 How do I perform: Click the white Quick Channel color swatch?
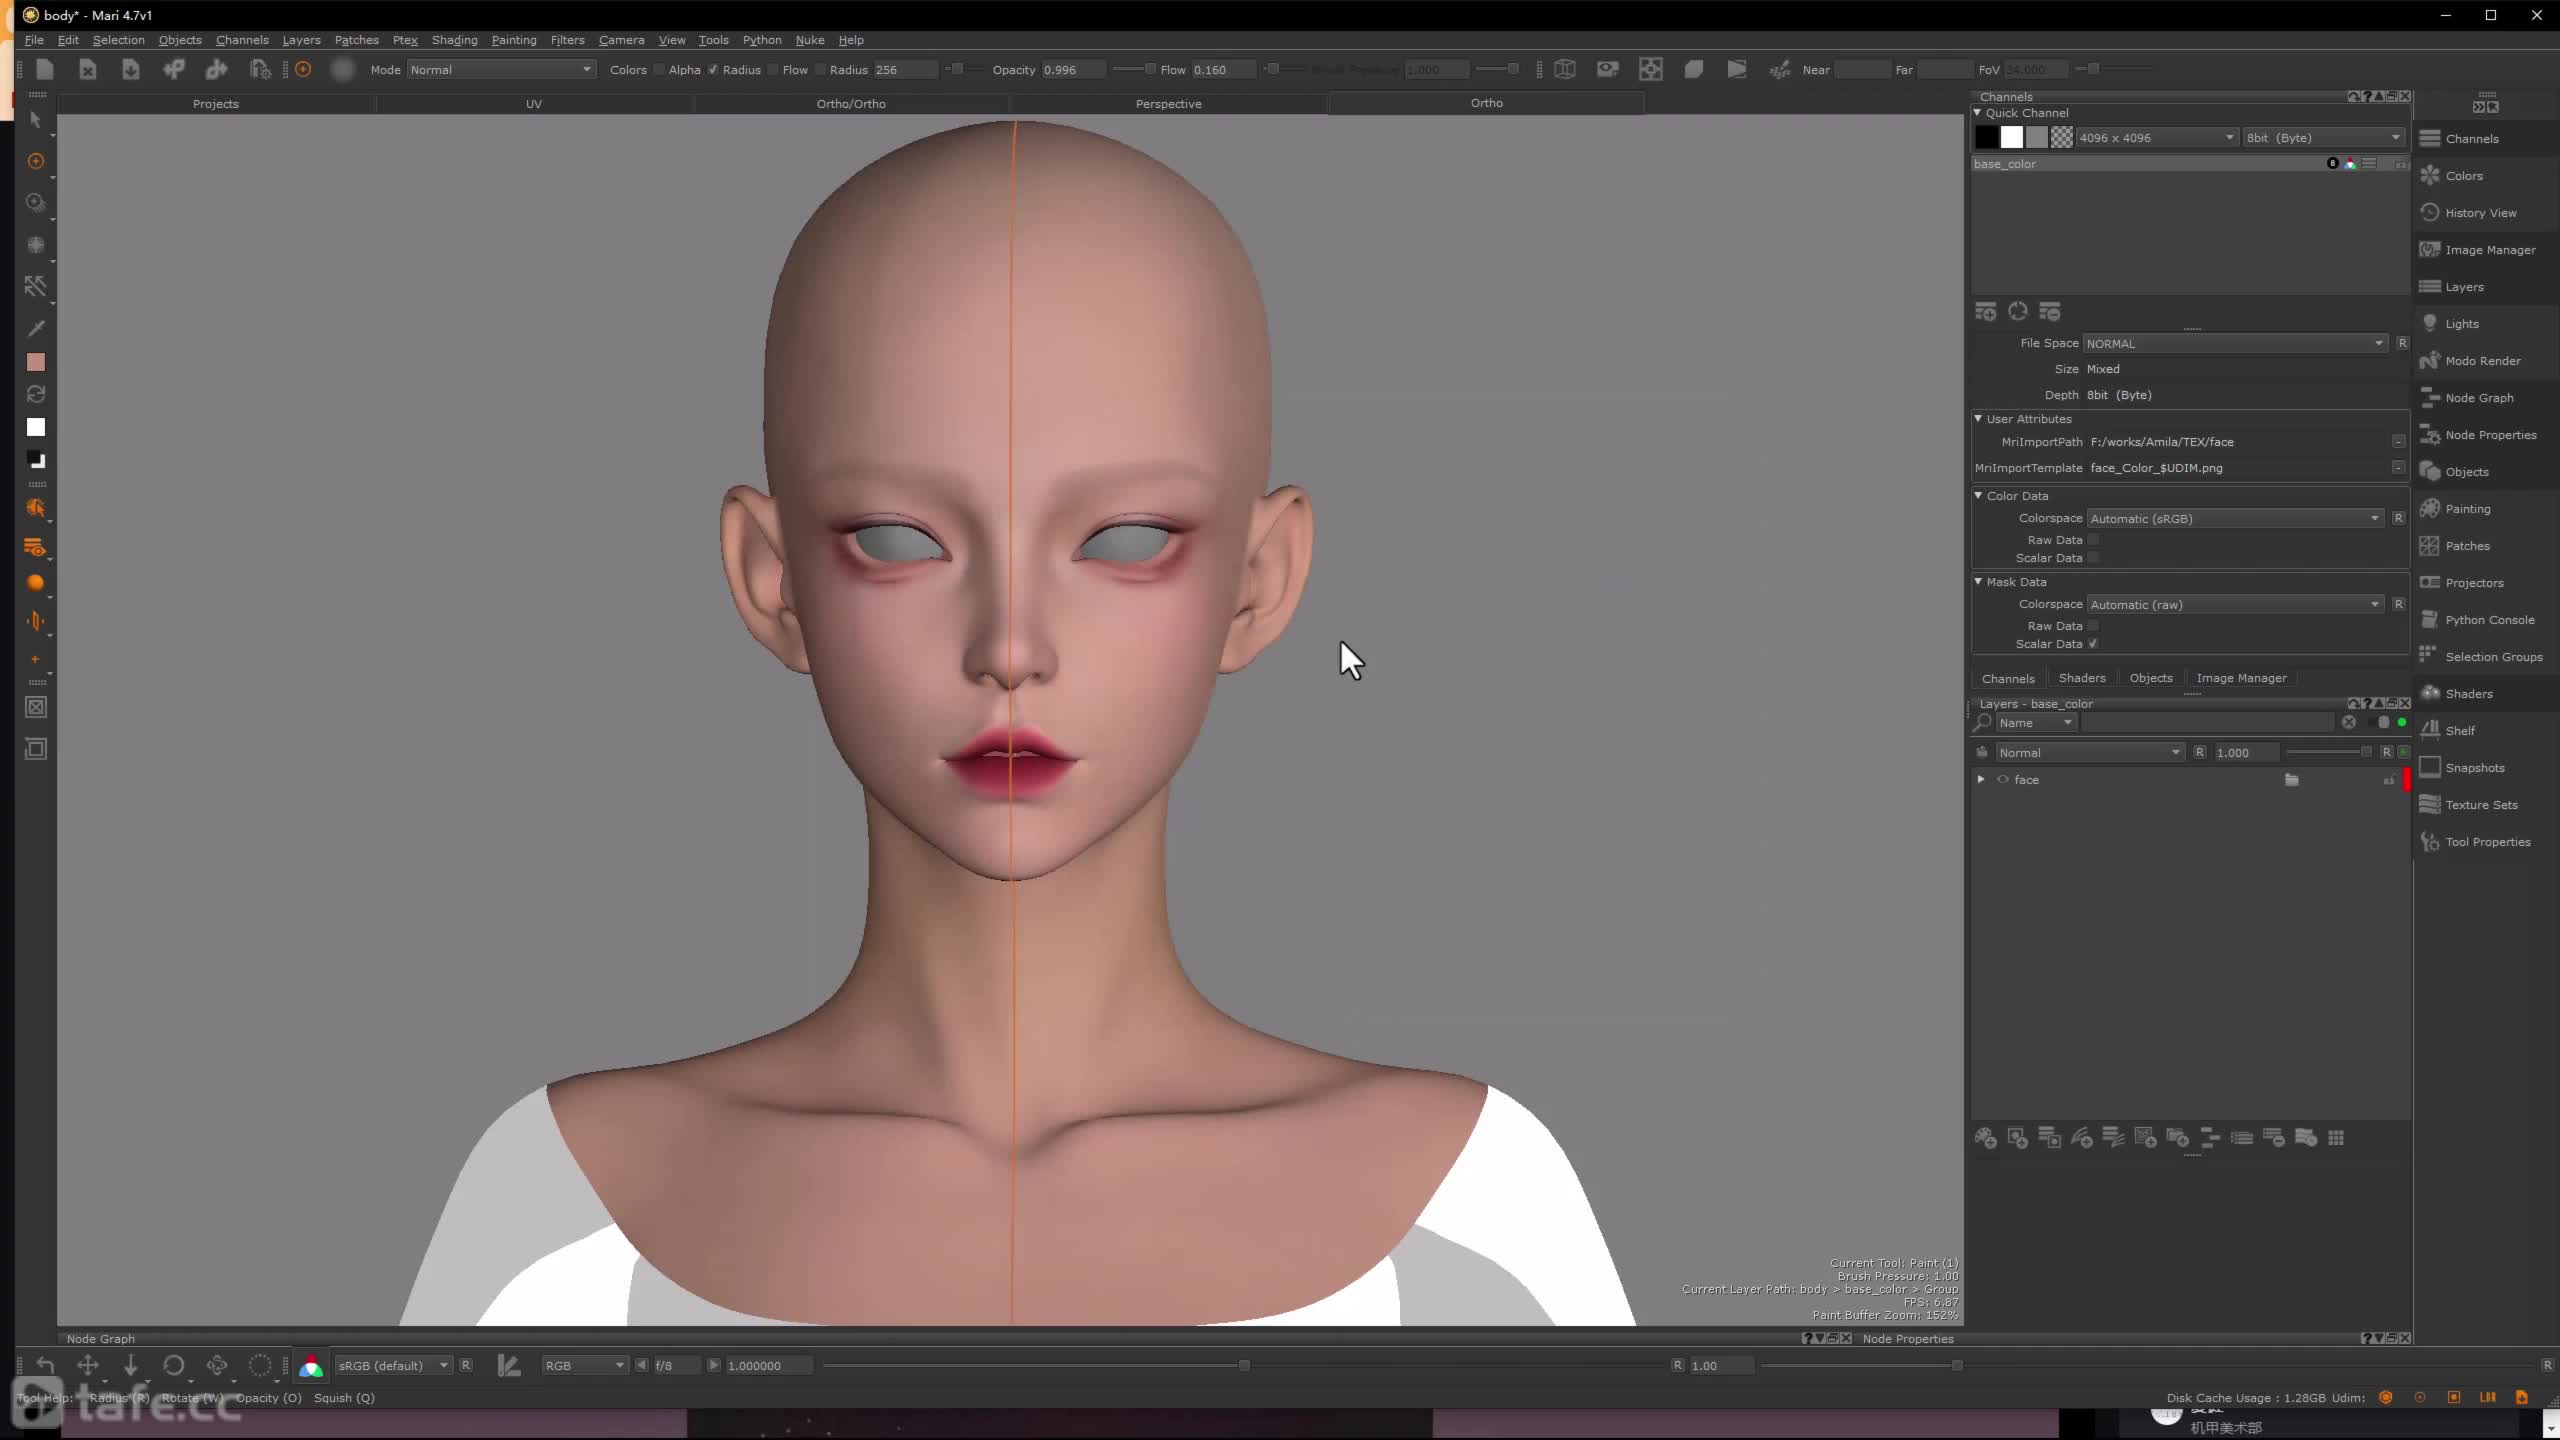2011,138
